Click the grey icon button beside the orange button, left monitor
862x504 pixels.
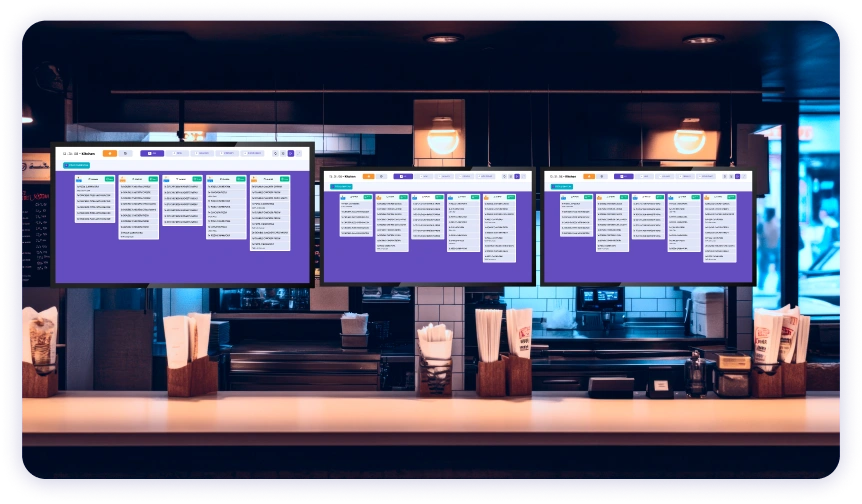coord(125,153)
